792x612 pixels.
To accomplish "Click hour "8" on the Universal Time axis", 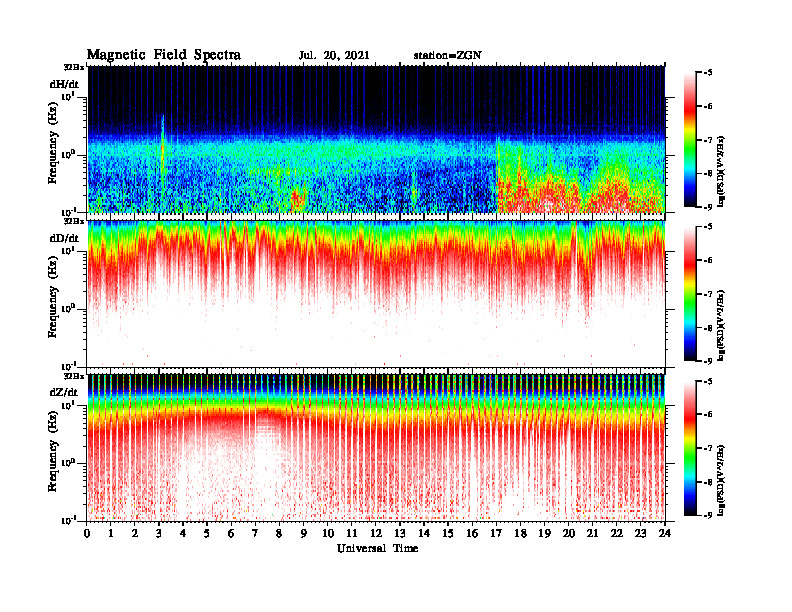I will tap(280, 533).
